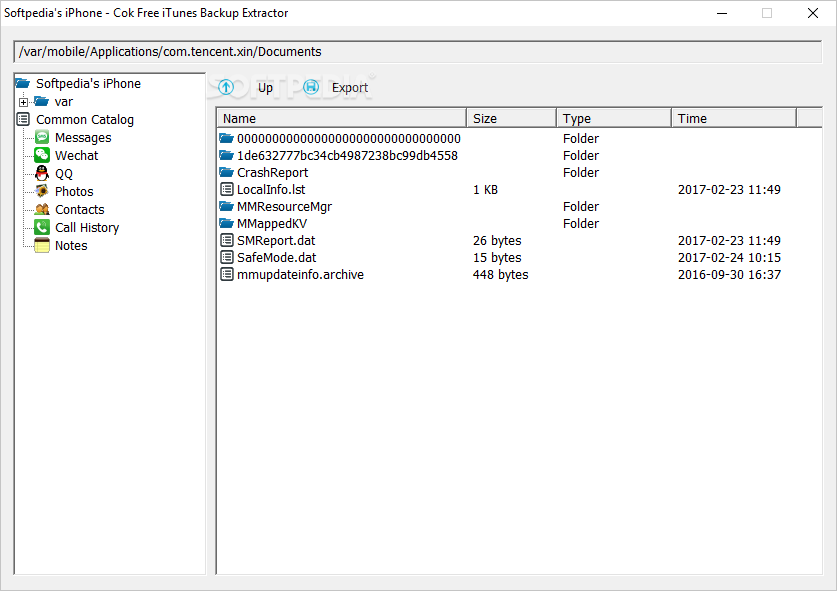837x591 pixels.
Task: Click the MMappedKV folder icon
Action: click(x=227, y=223)
